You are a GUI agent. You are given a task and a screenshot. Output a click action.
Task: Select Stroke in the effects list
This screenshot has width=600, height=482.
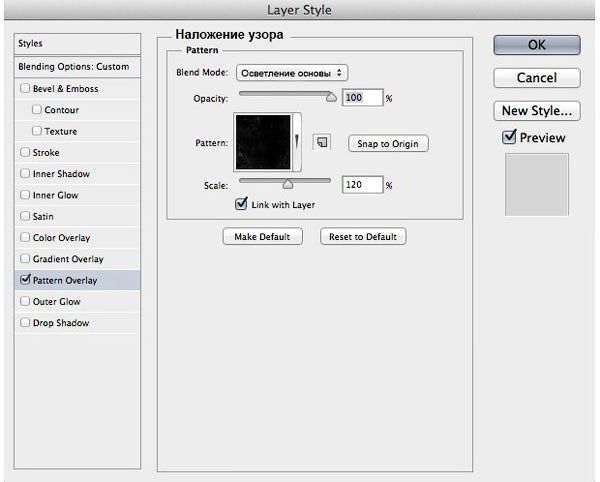[47, 153]
